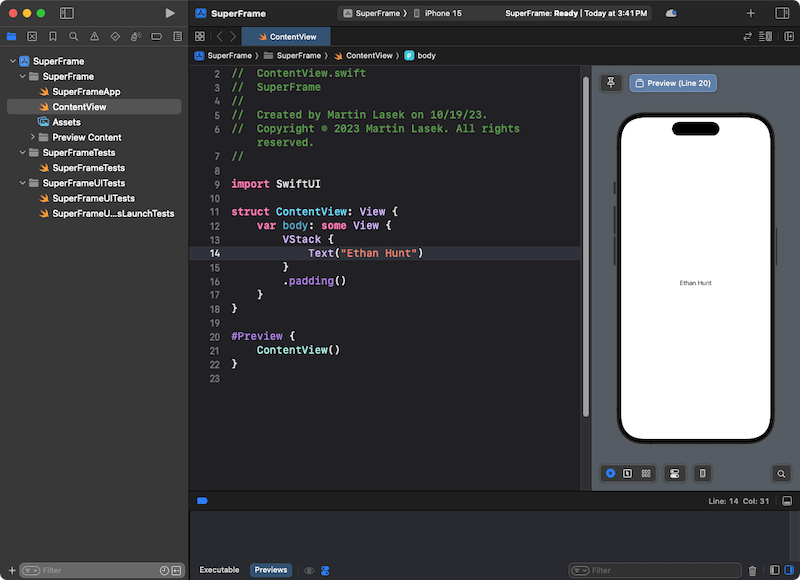Viewport: 800px width, 580px height.
Task: Switch console to Previews tab
Action: tap(271, 570)
